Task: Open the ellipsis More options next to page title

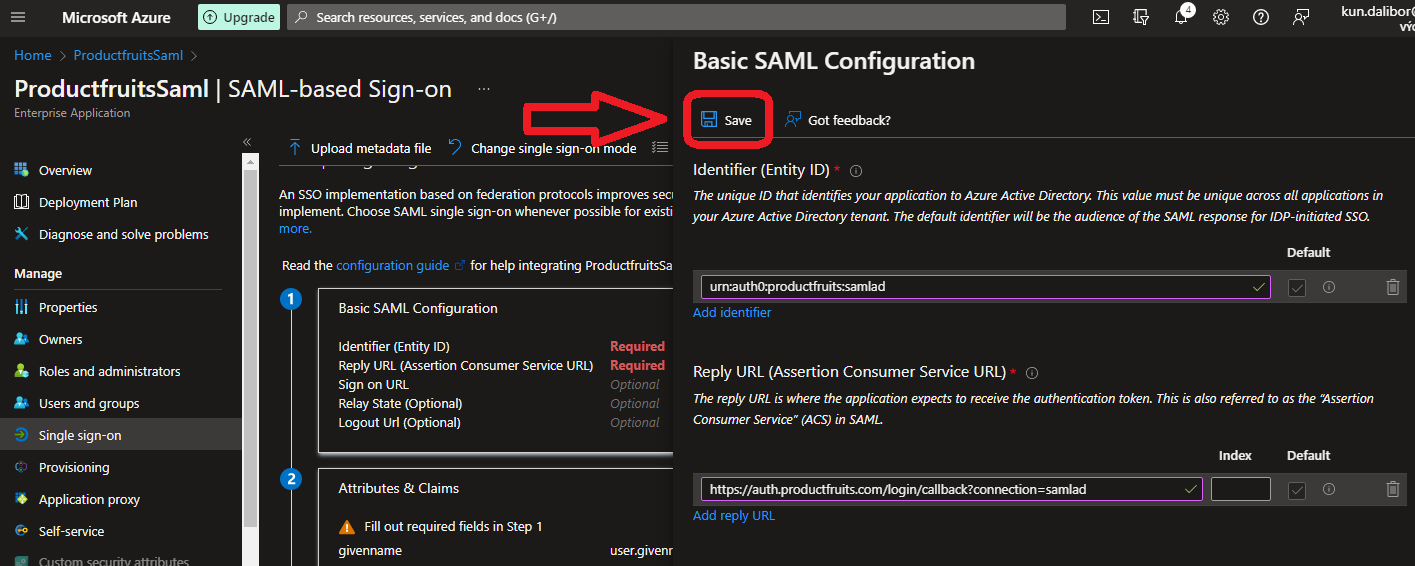Action: (484, 89)
